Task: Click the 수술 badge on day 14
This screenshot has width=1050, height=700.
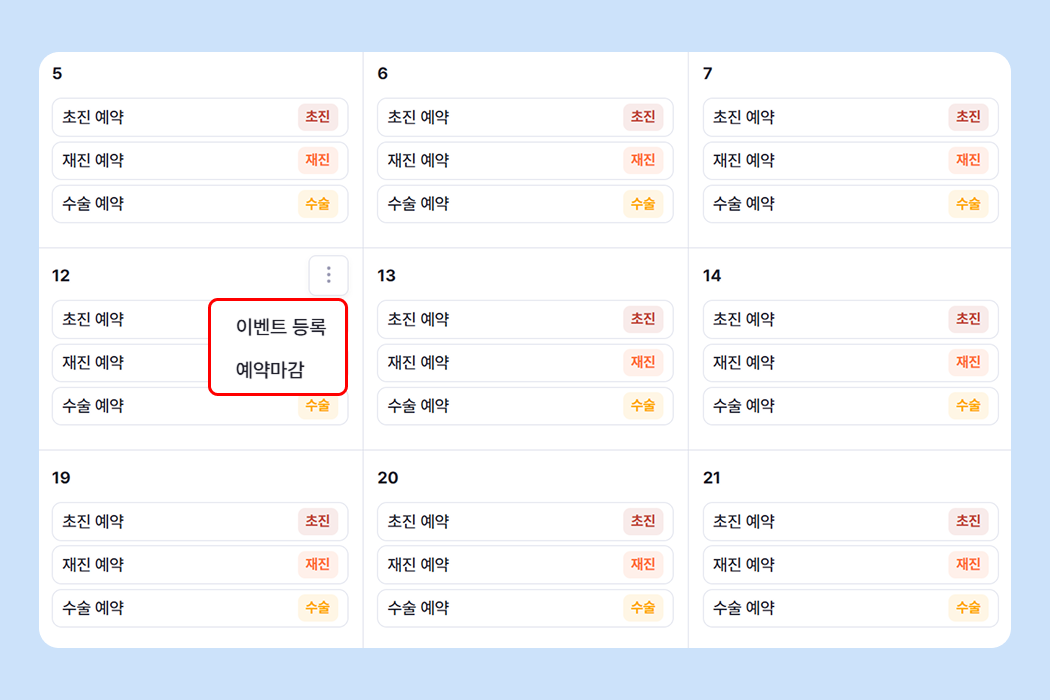Action: [968, 406]
